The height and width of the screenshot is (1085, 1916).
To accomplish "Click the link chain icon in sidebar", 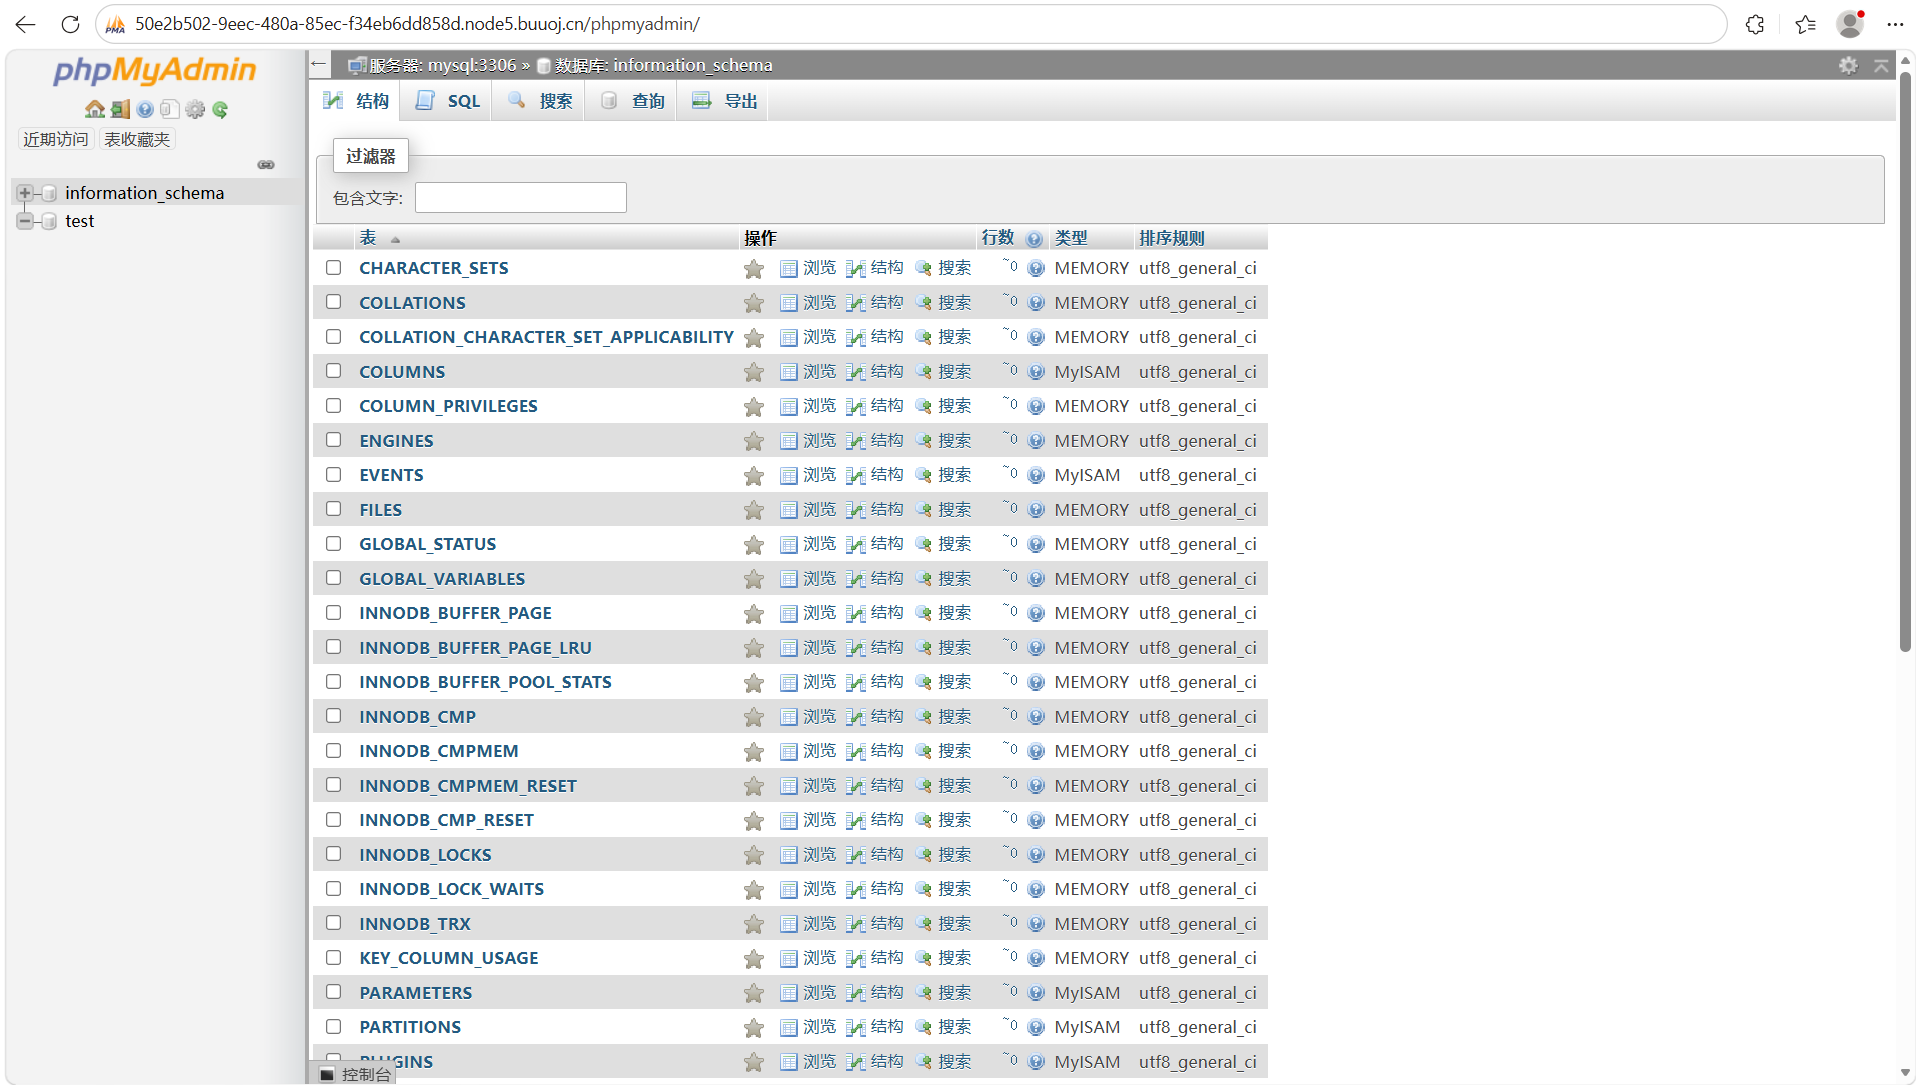I will pos(266,164).
